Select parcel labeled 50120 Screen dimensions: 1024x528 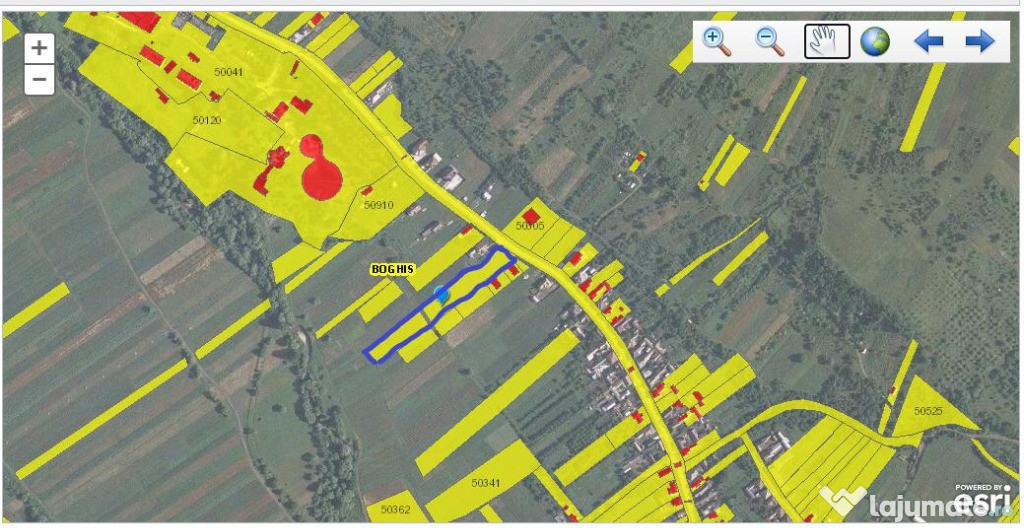[x=206, y=120]
